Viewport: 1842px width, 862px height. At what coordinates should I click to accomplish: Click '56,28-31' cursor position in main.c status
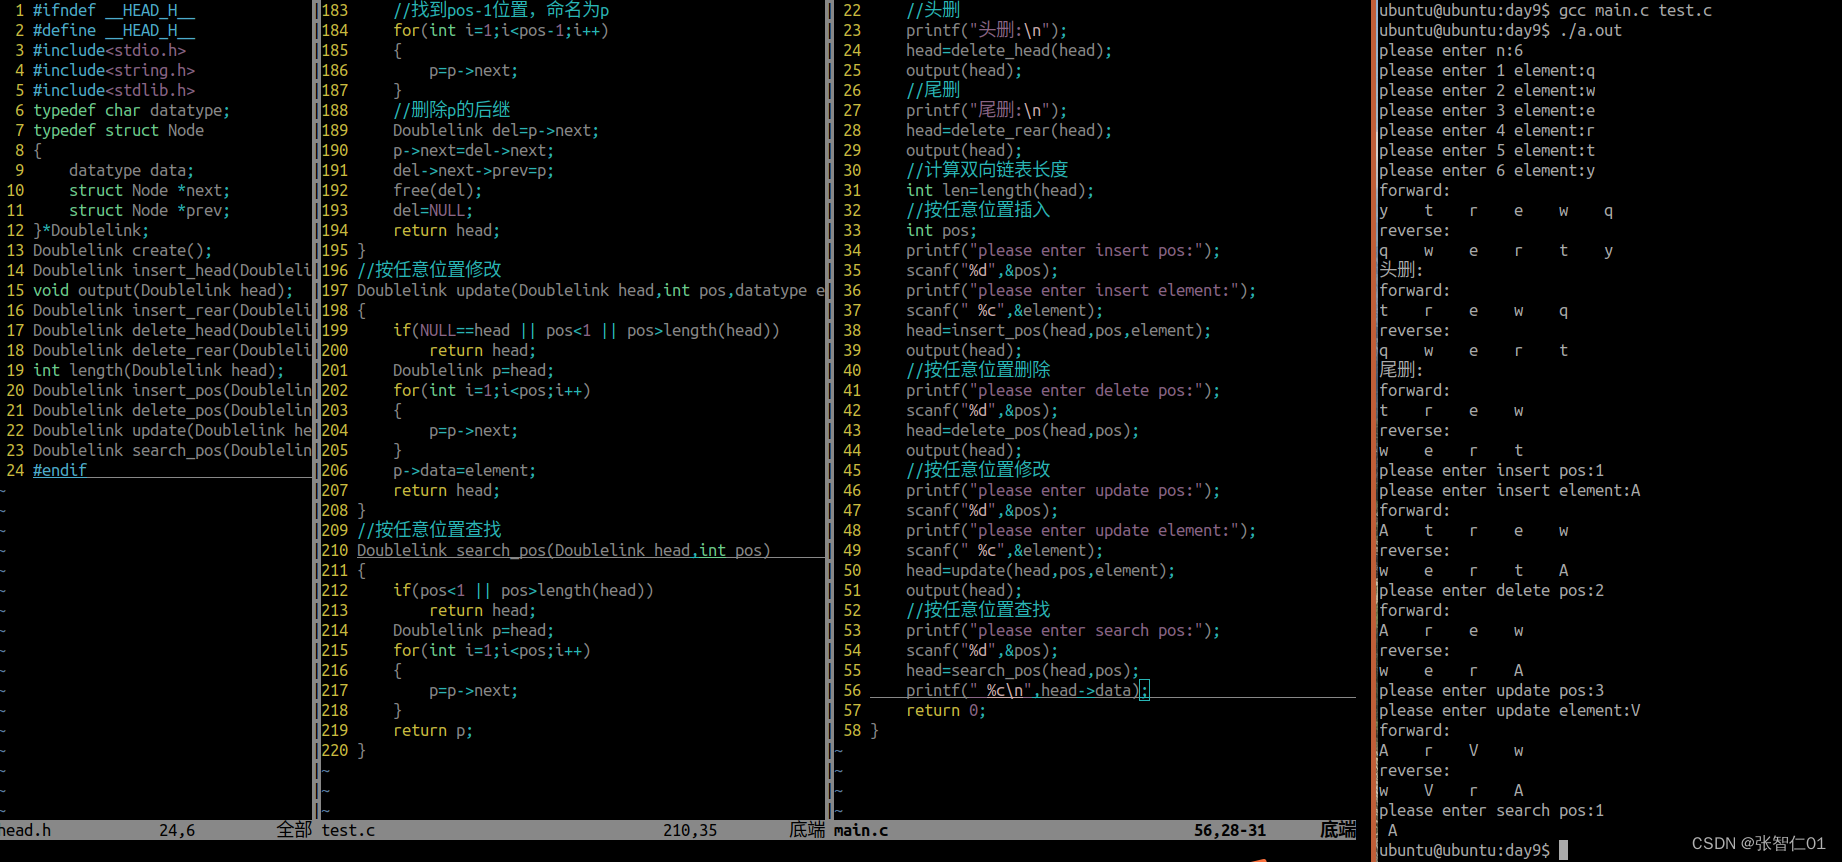click(1230, 830)
